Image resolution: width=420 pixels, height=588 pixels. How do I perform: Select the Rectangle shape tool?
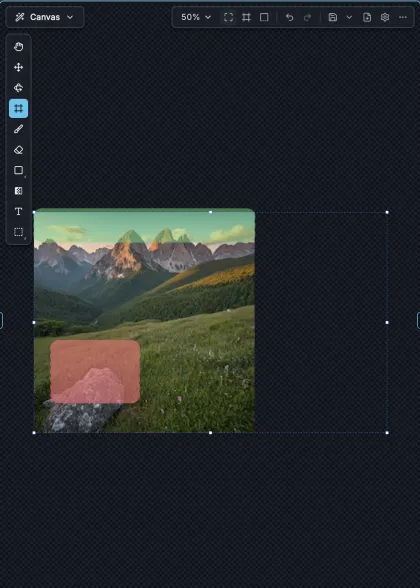18,170
